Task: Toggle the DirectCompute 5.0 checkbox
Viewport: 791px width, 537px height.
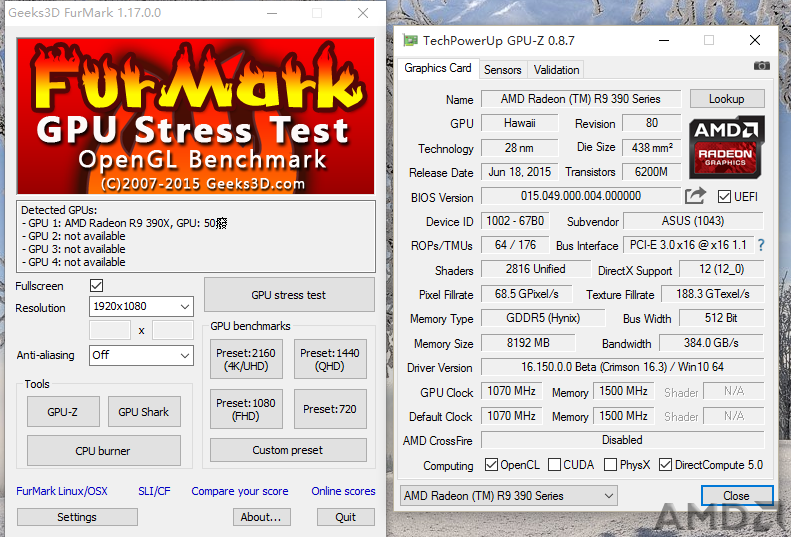Action: click(x=665, y=464)
